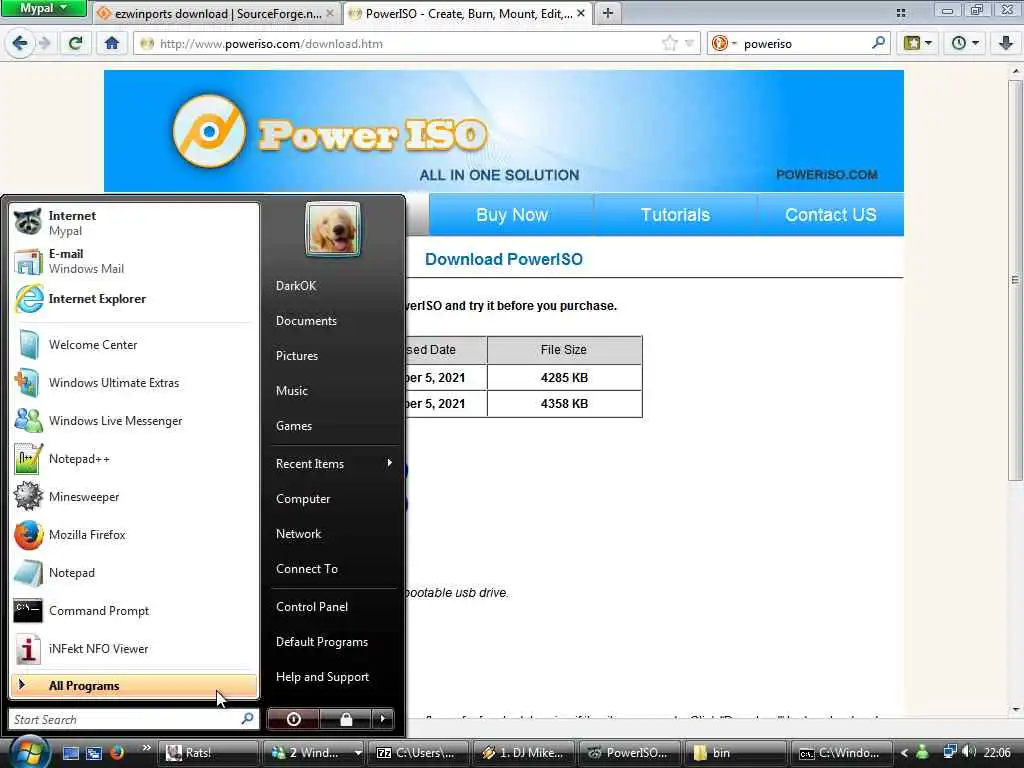Reload the PowerISO page
Viewport: 1024px width, 768px height.
coord(76,43)
